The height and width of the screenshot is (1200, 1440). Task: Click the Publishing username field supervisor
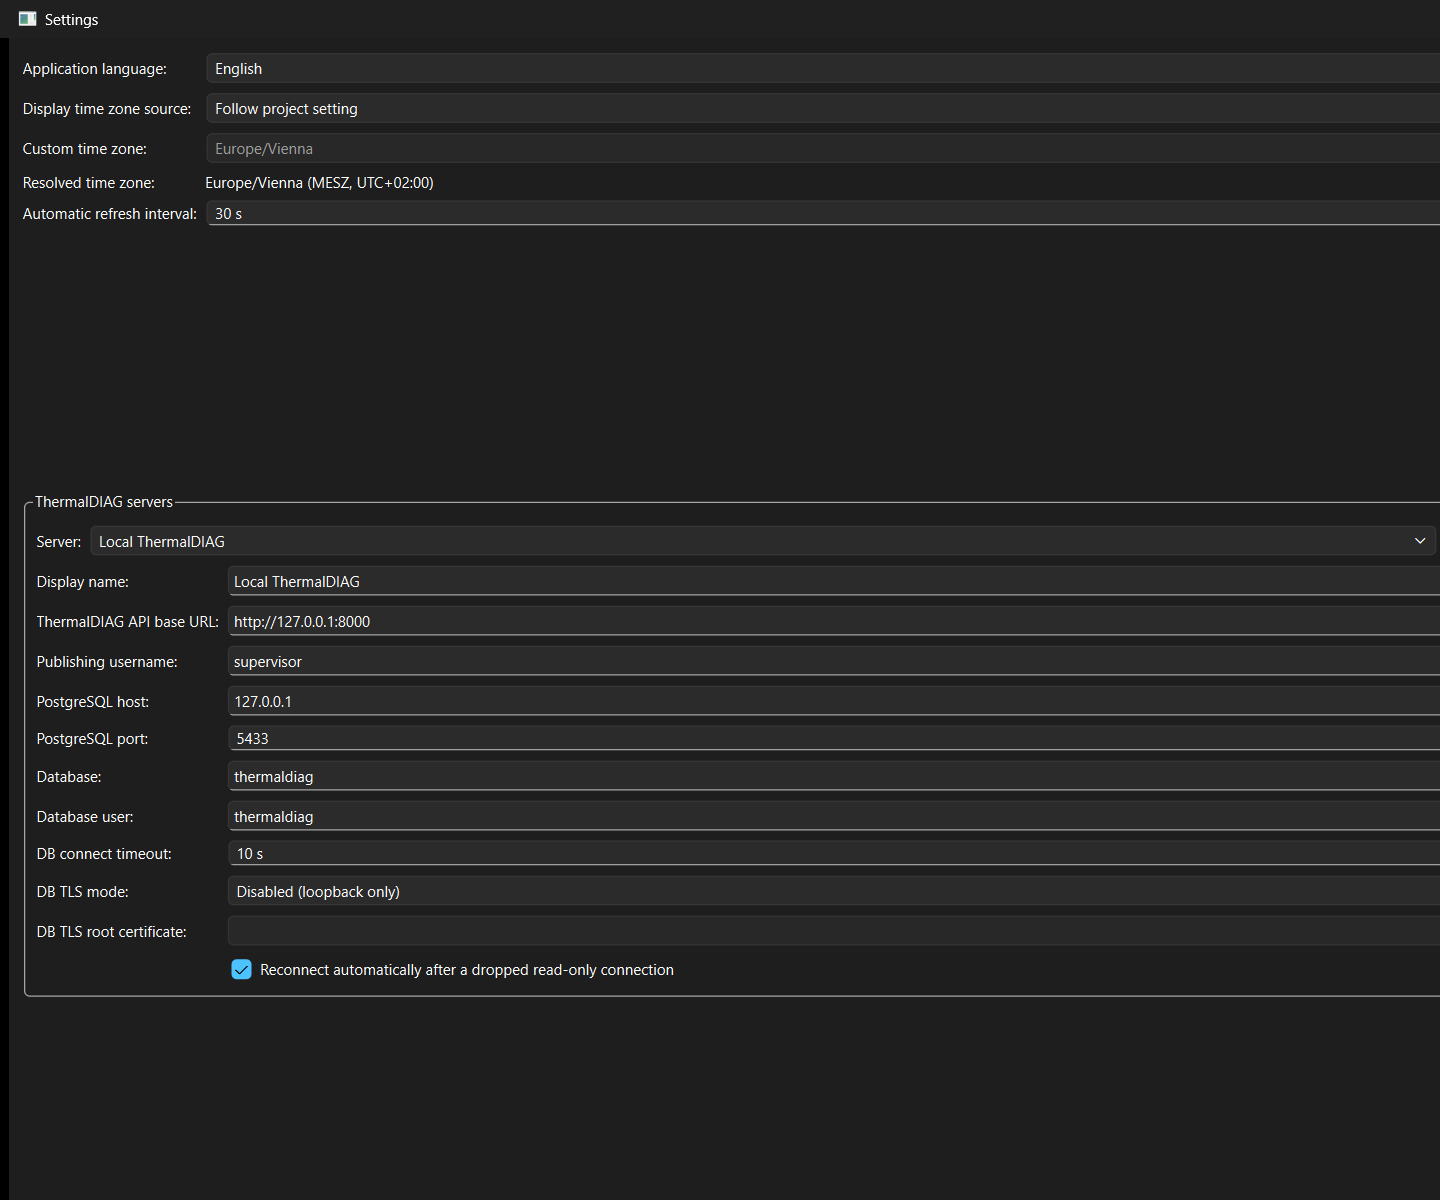[x=834, y=661]
